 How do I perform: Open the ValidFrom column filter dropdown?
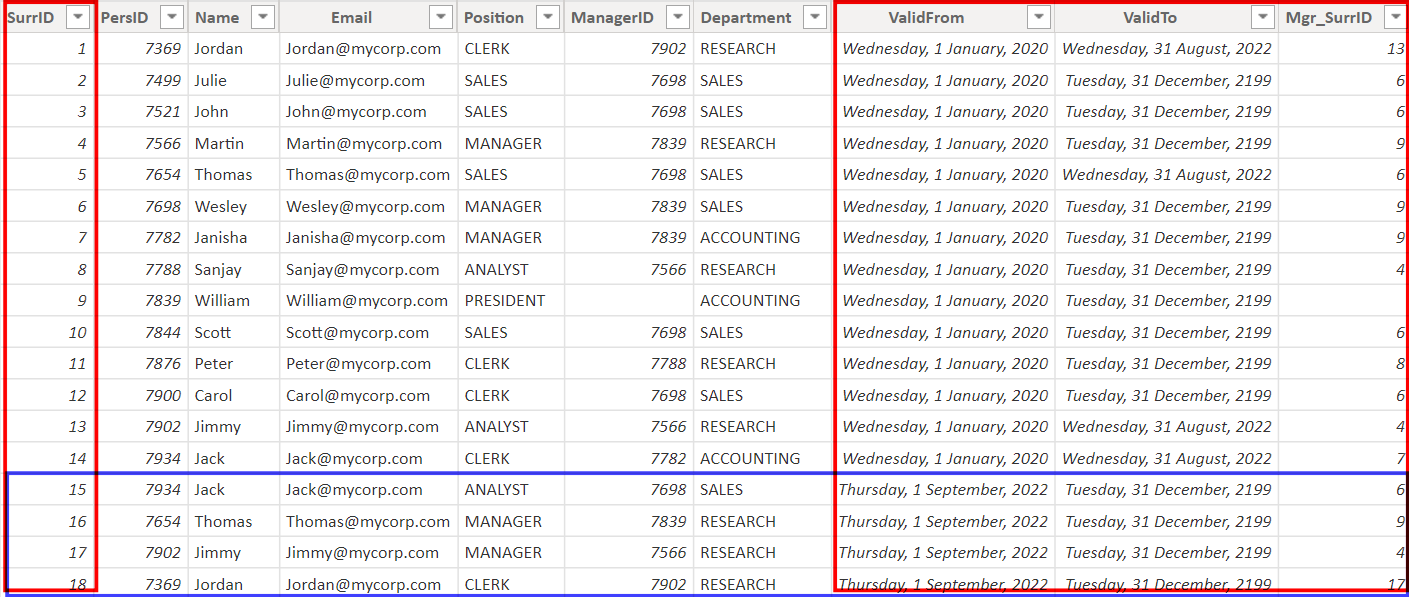coord(1039,17)
